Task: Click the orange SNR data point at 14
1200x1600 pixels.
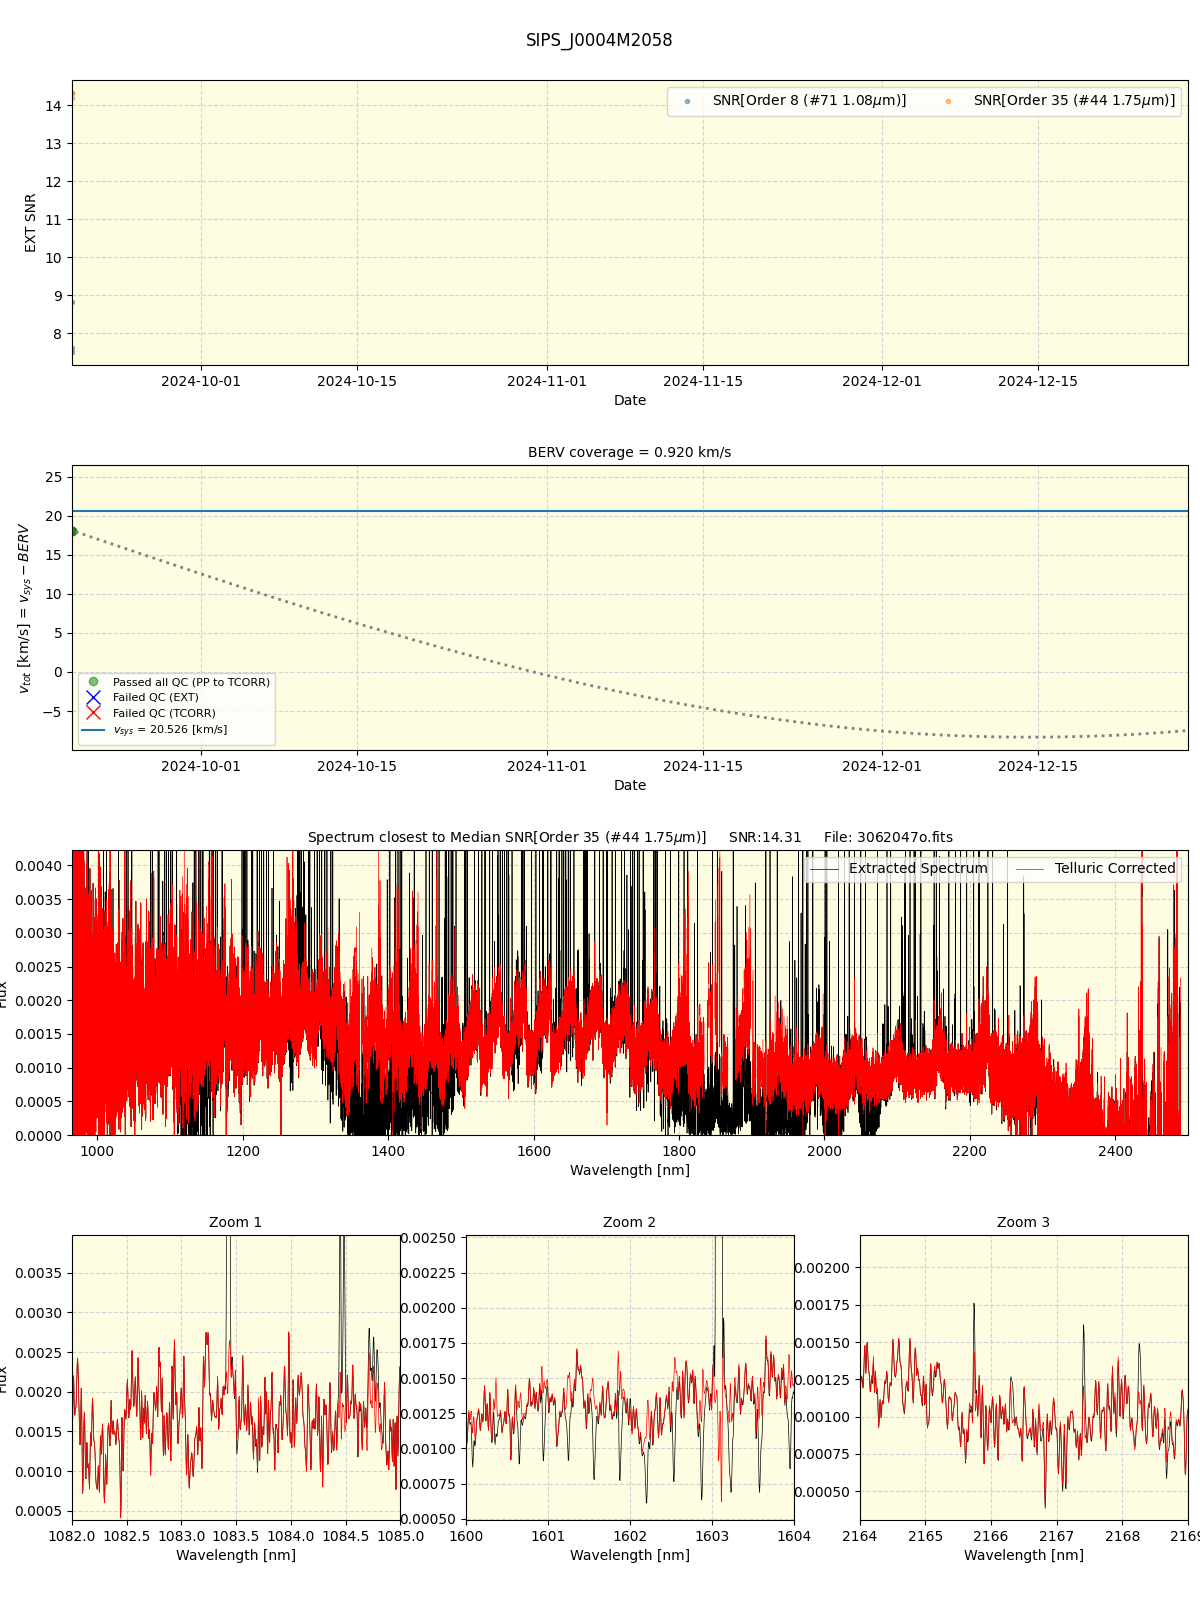Action: pyautogui.click(x=72, y=94)
